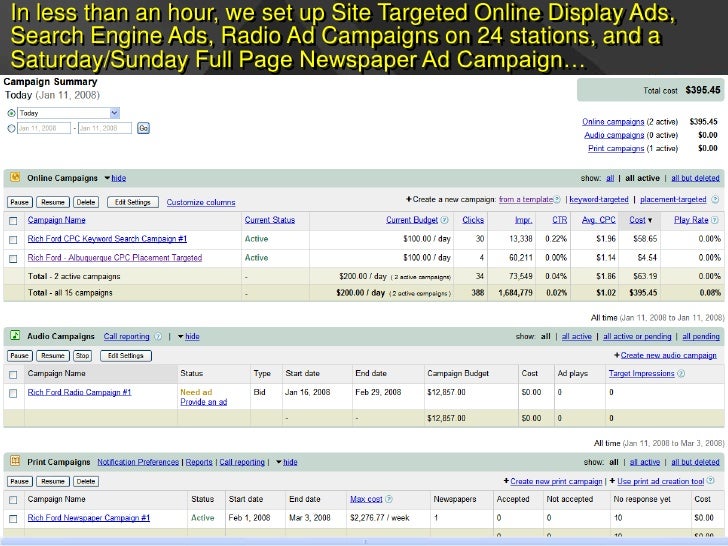Filter audio campaigns to all active or pending

637,336
